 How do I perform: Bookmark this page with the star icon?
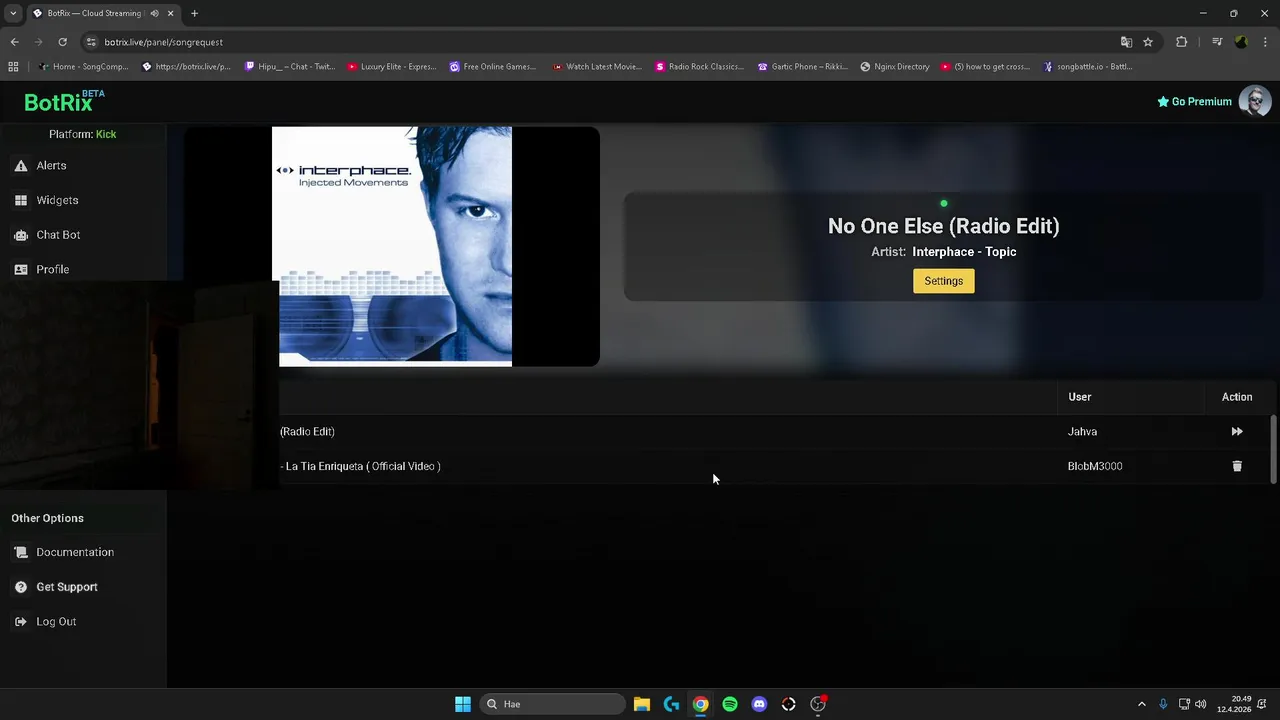pyautogui.click(x=1148, y=42)
